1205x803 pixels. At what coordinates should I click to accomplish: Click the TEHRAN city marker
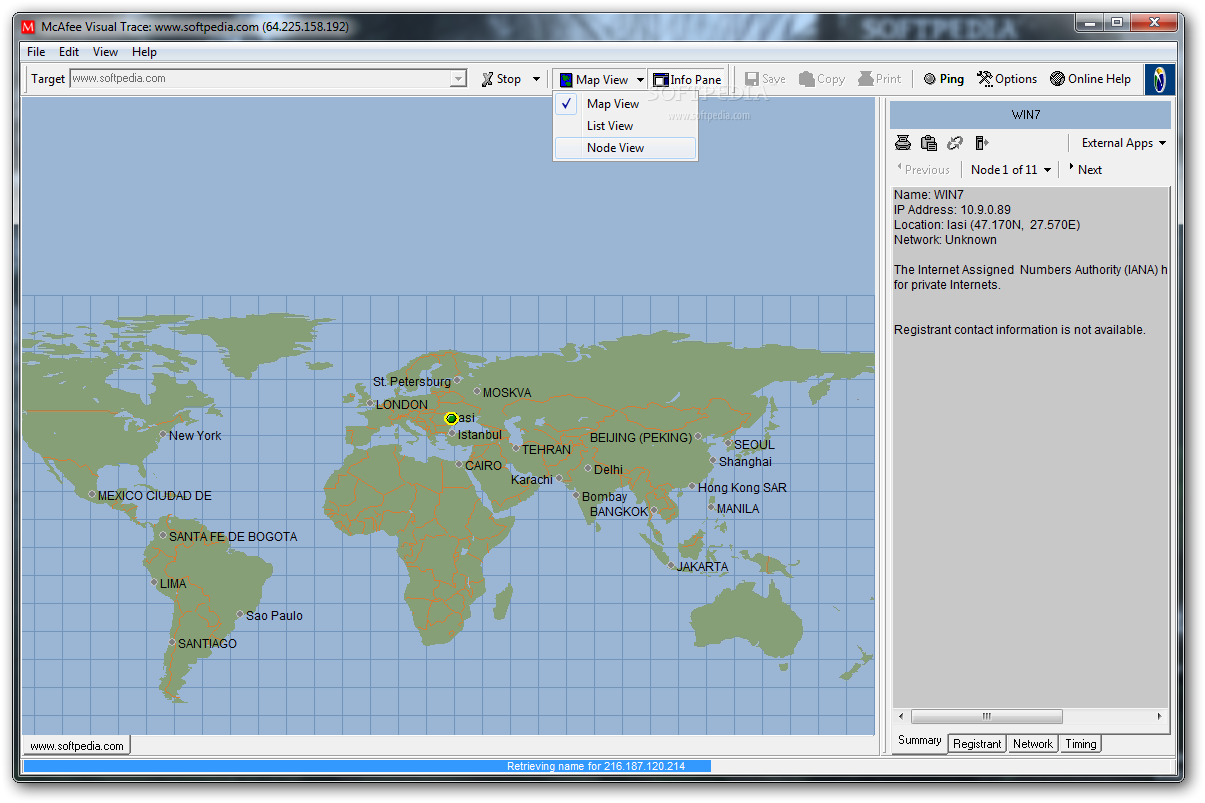coord(516,448)
